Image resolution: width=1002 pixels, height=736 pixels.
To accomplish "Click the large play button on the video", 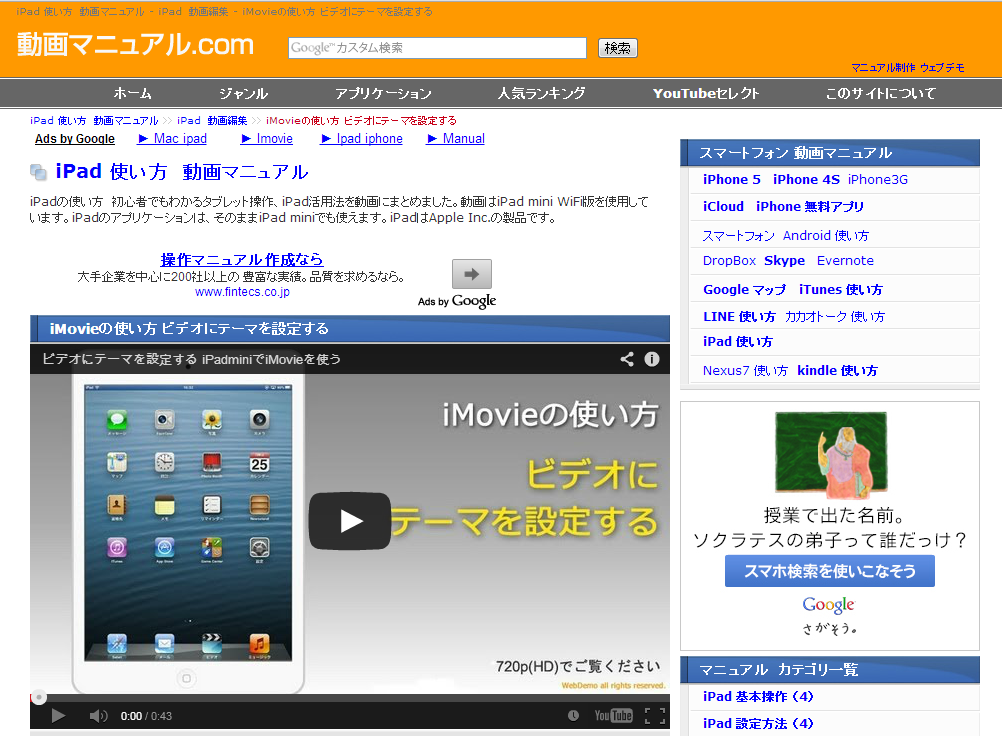I will coord(349,521).
